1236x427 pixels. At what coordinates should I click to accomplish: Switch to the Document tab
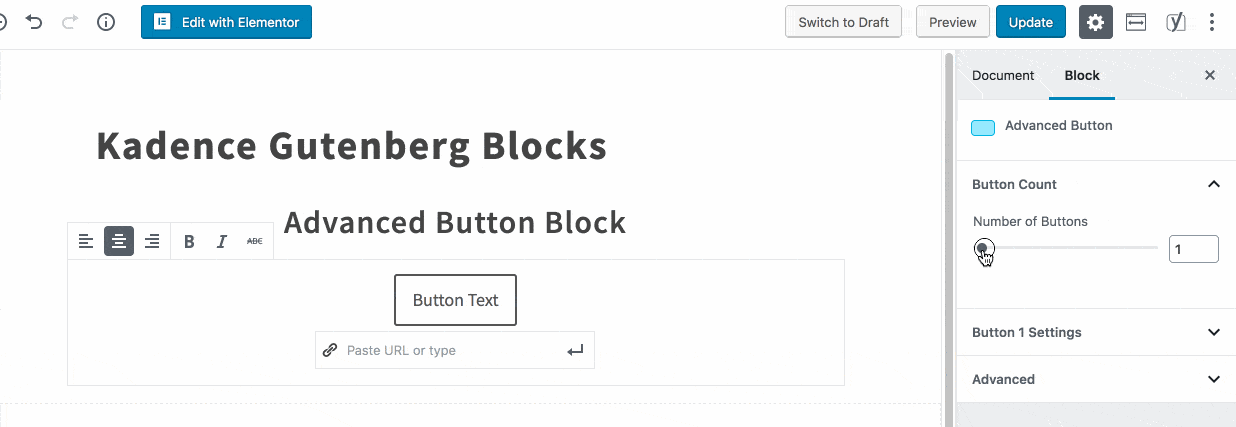pos(1003,75)
